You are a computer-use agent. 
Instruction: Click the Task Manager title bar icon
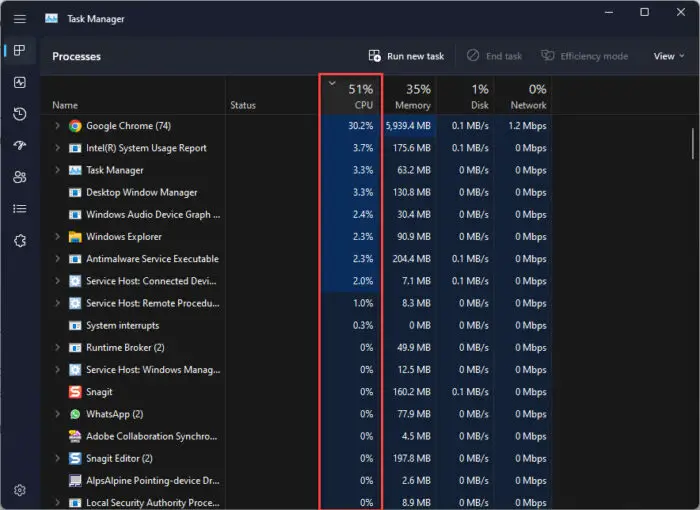(x=51, y=18)
